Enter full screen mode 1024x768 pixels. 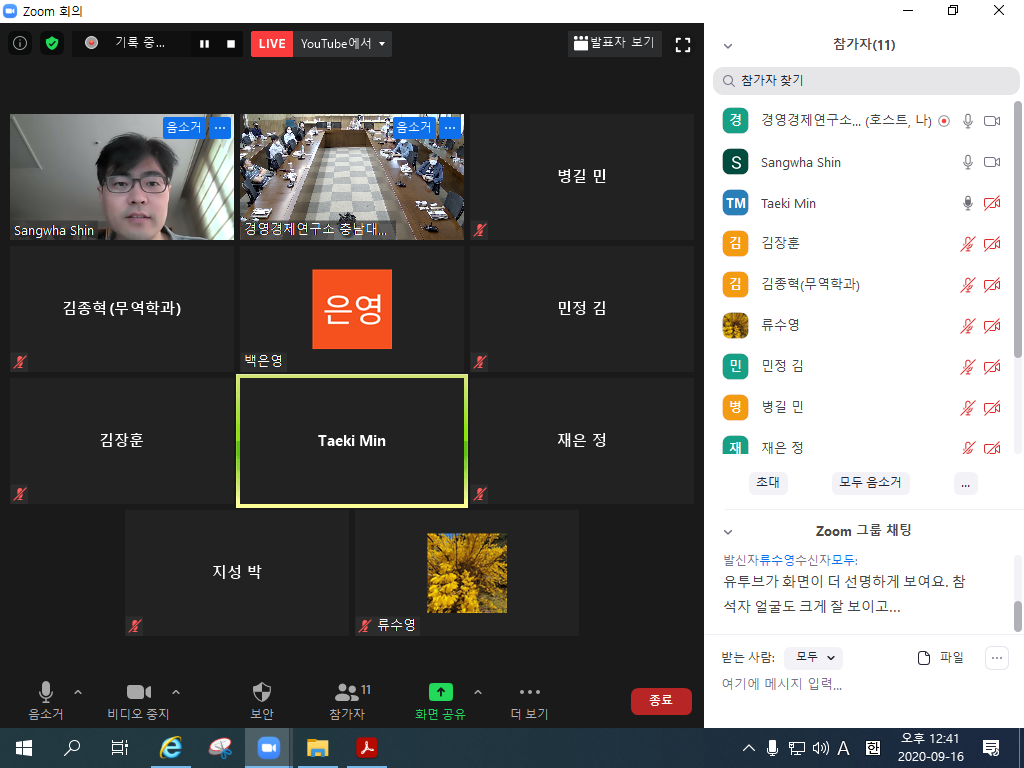[683, 44]
